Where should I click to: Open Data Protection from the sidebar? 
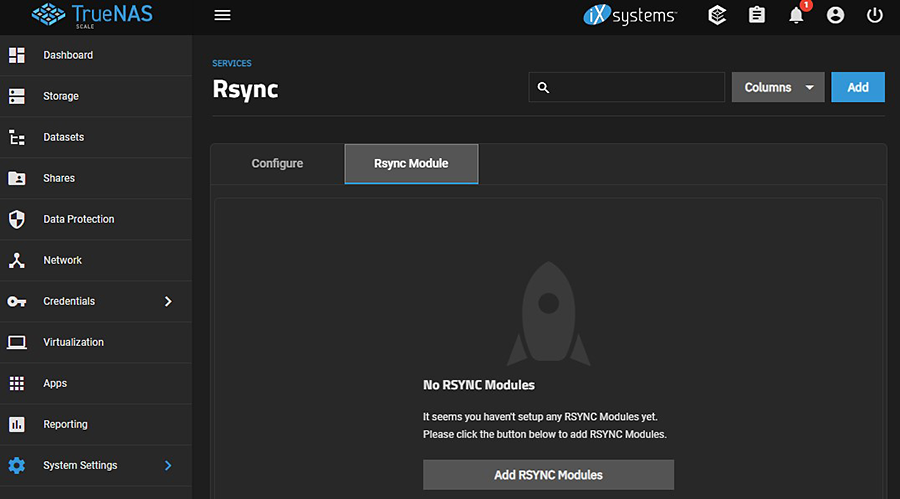click(96, 219)
